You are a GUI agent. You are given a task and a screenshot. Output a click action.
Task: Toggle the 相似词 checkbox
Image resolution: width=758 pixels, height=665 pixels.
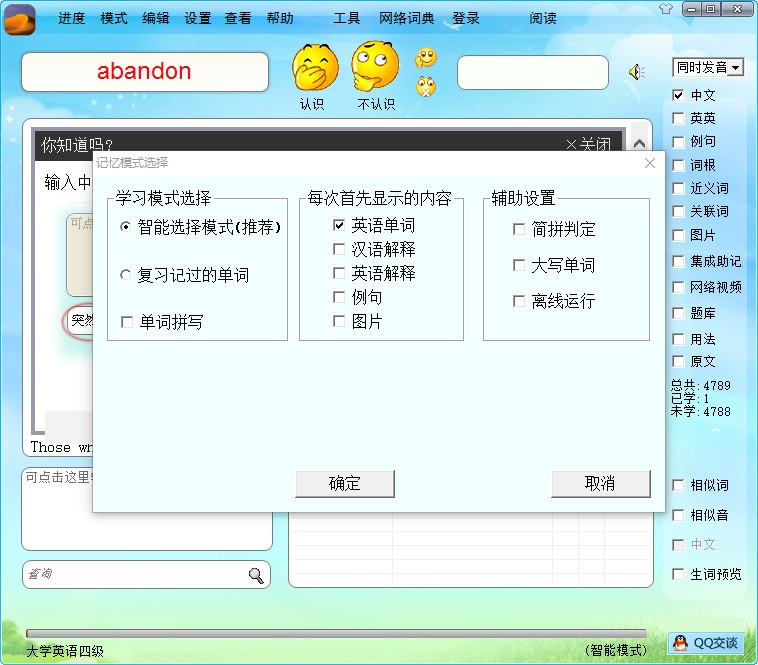(x=678, y=485)
